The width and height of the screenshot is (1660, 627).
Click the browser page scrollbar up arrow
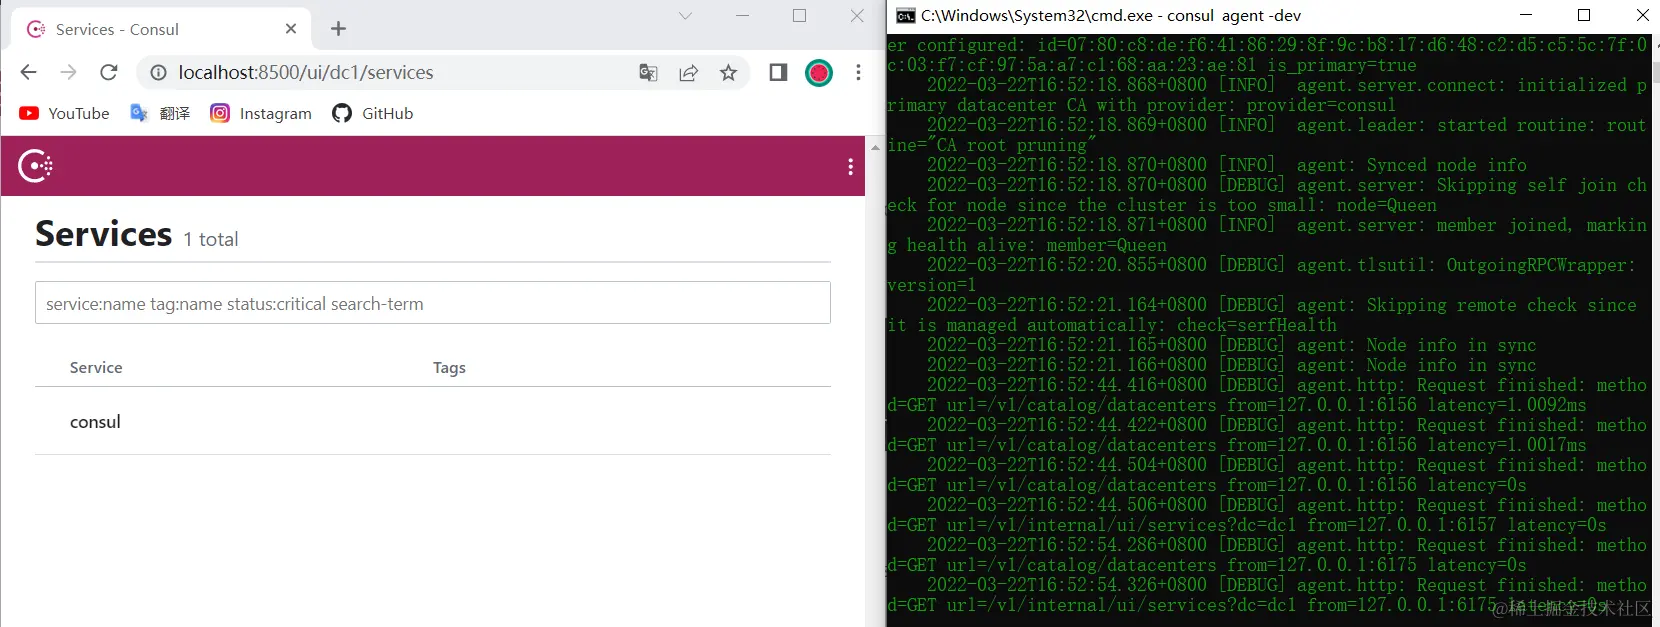pos(875,147)
